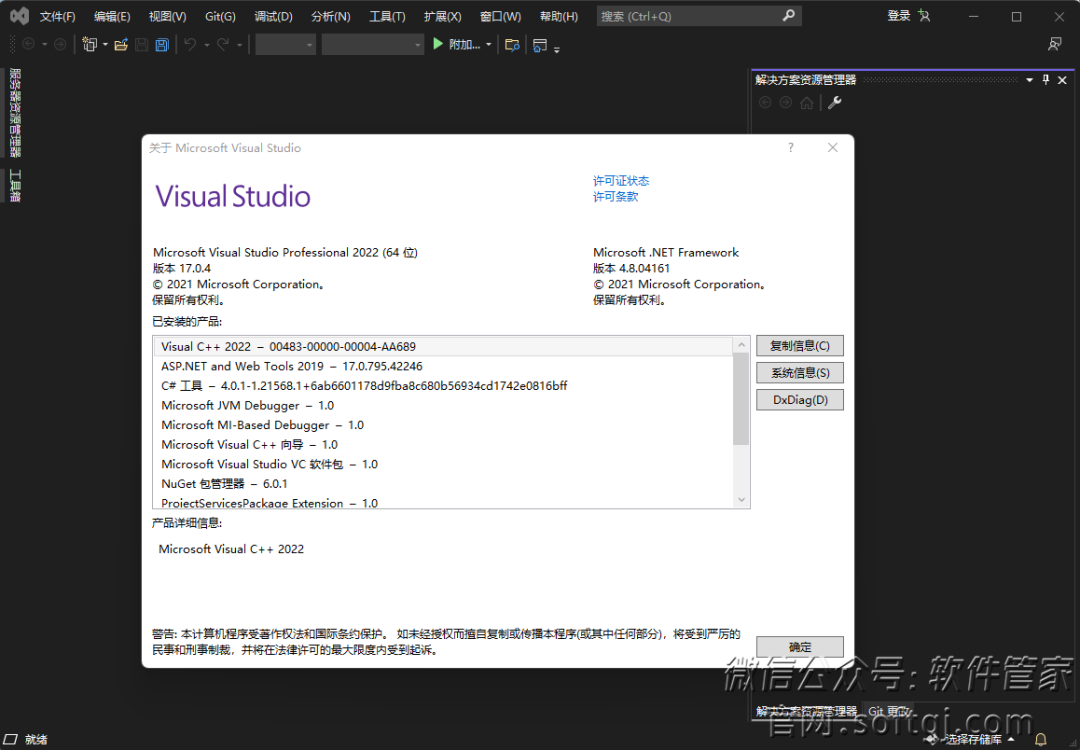1080x750 pixels.
Task: Click the navigate backward arrow icon
Action: coord(29,44)
